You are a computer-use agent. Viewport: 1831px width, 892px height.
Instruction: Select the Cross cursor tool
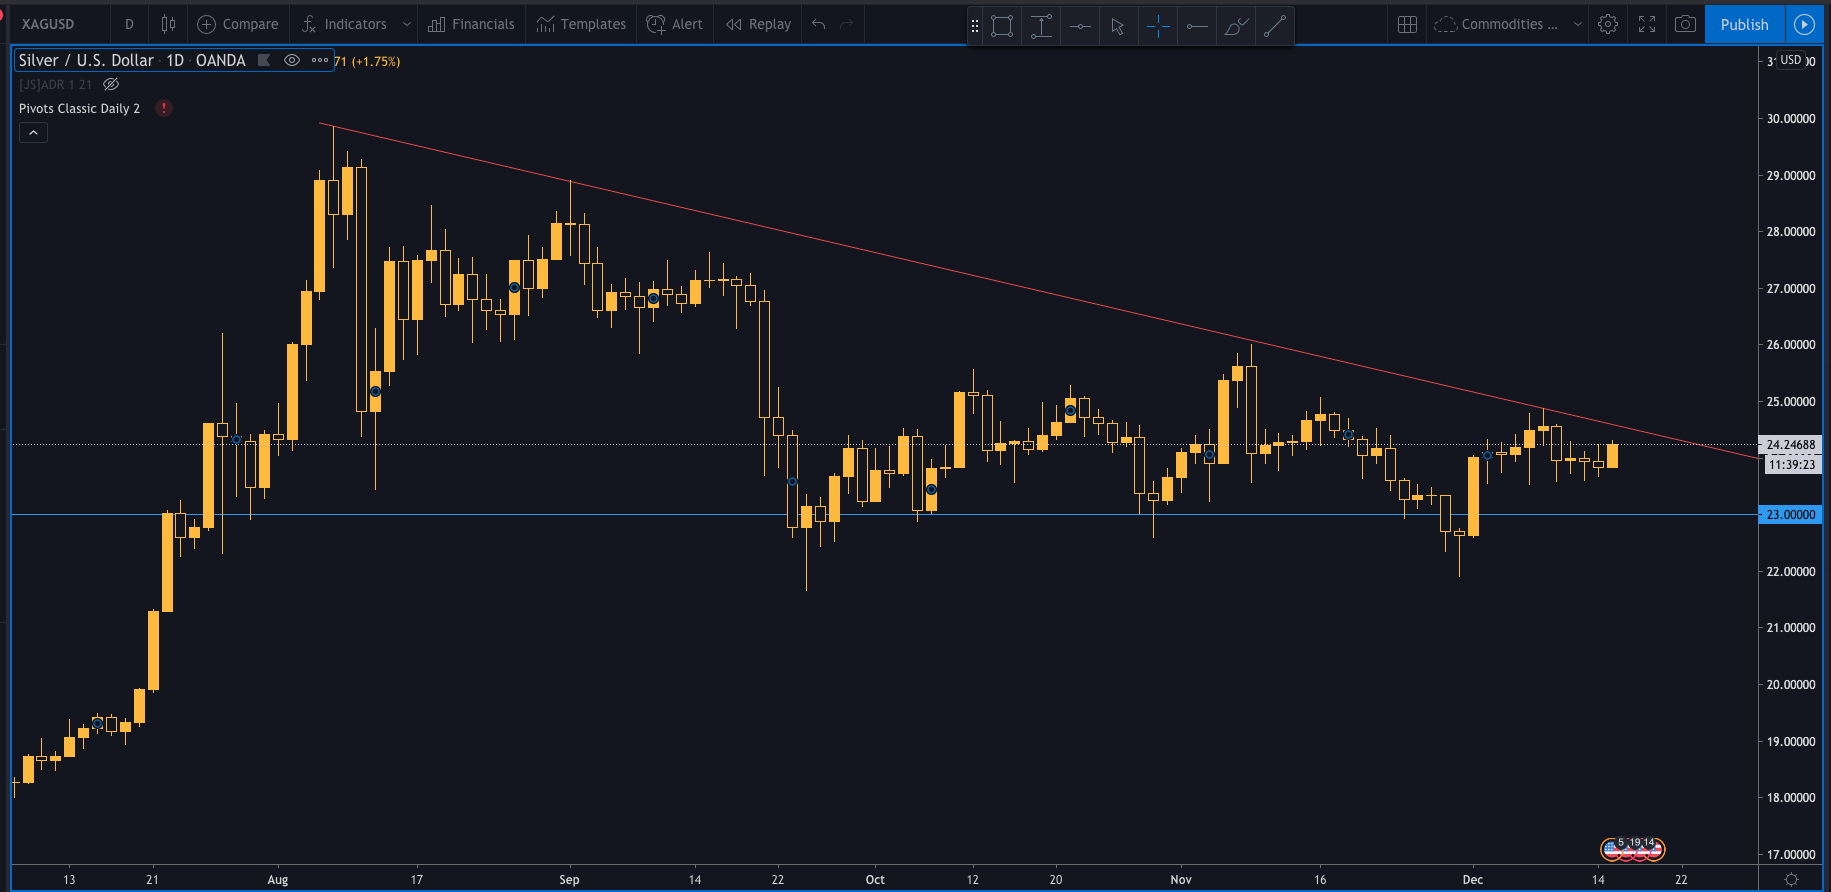click(x=1158, y=26)
